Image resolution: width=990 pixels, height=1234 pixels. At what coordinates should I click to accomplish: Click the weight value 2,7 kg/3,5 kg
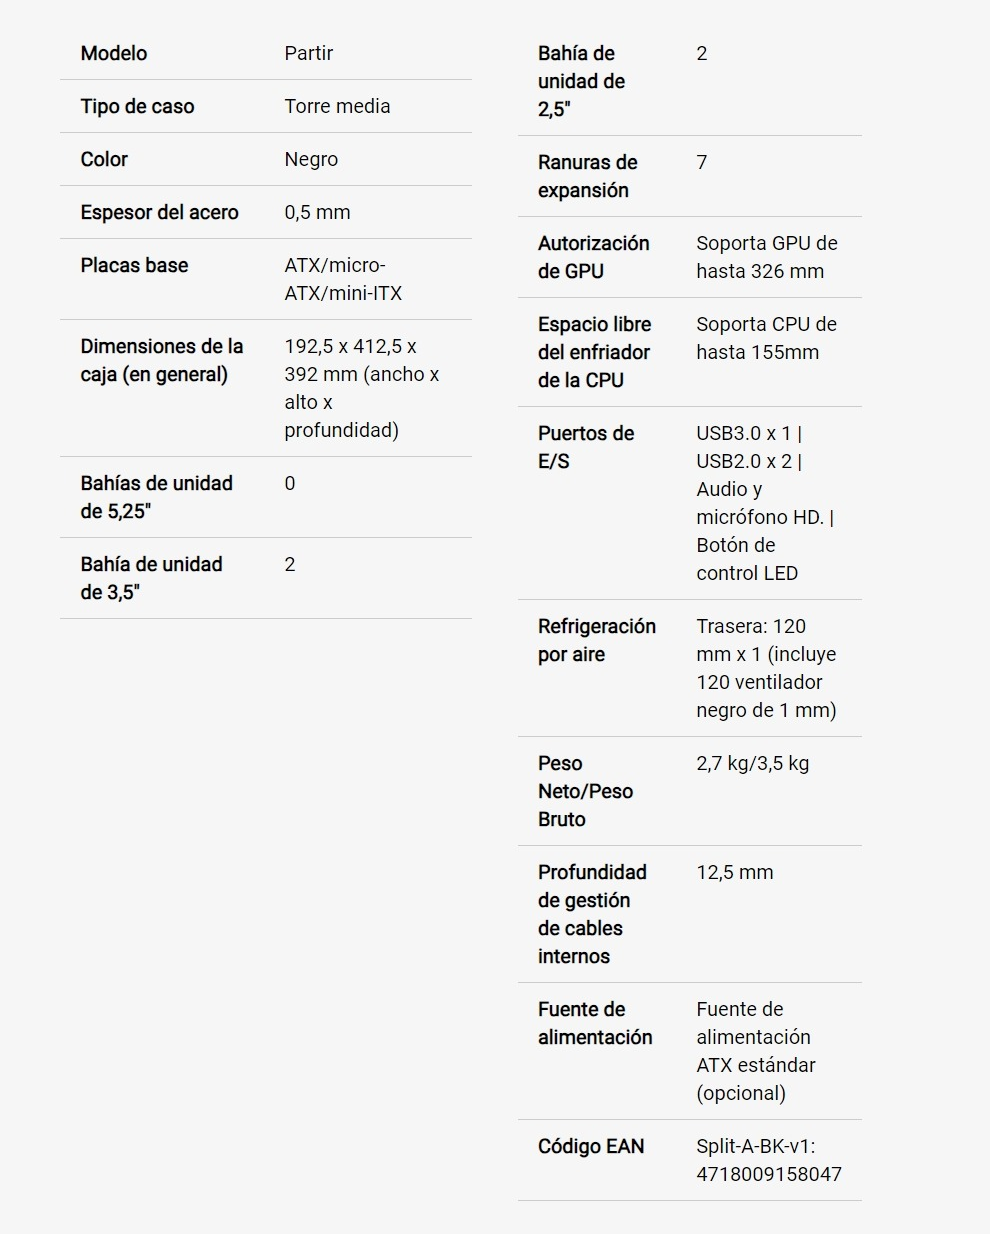pyautogui.click(x=753, y=763)
